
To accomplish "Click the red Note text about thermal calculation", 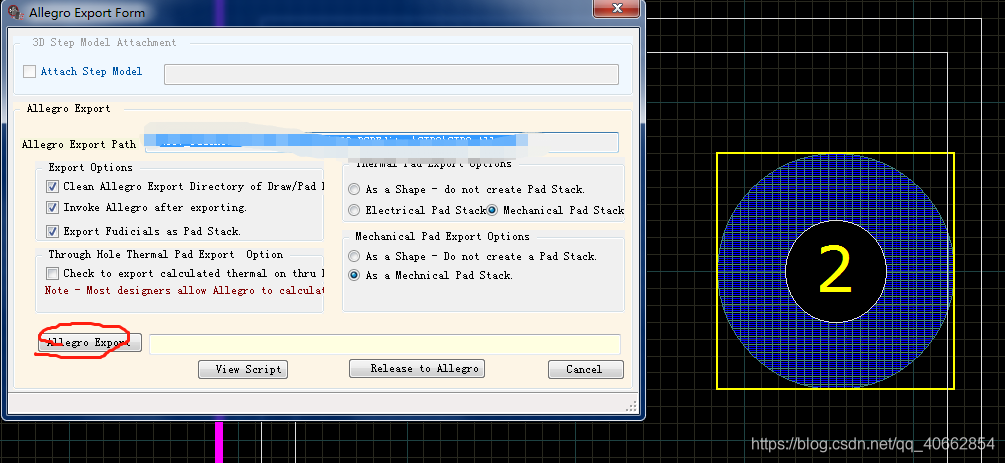I will [x=185, y=290].
